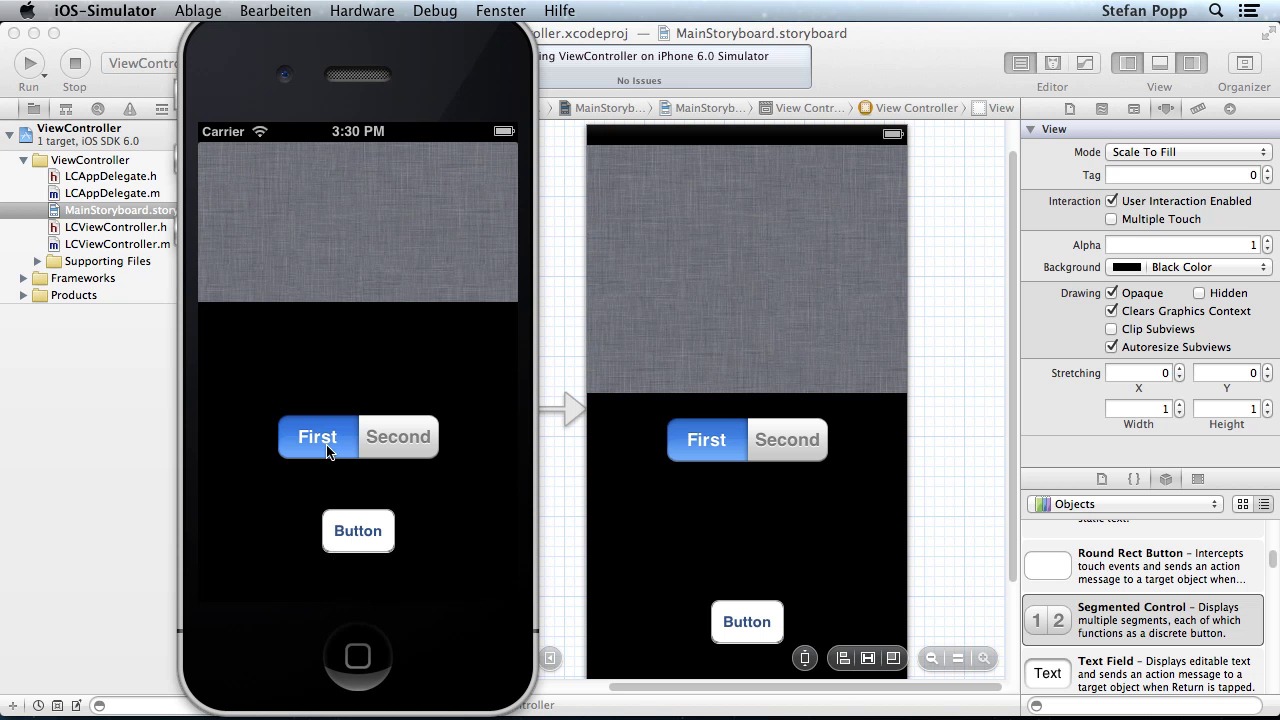This screenshot has height=720, width=1280.
Task: Open the Symbol navigator icon
Action: 66,108
